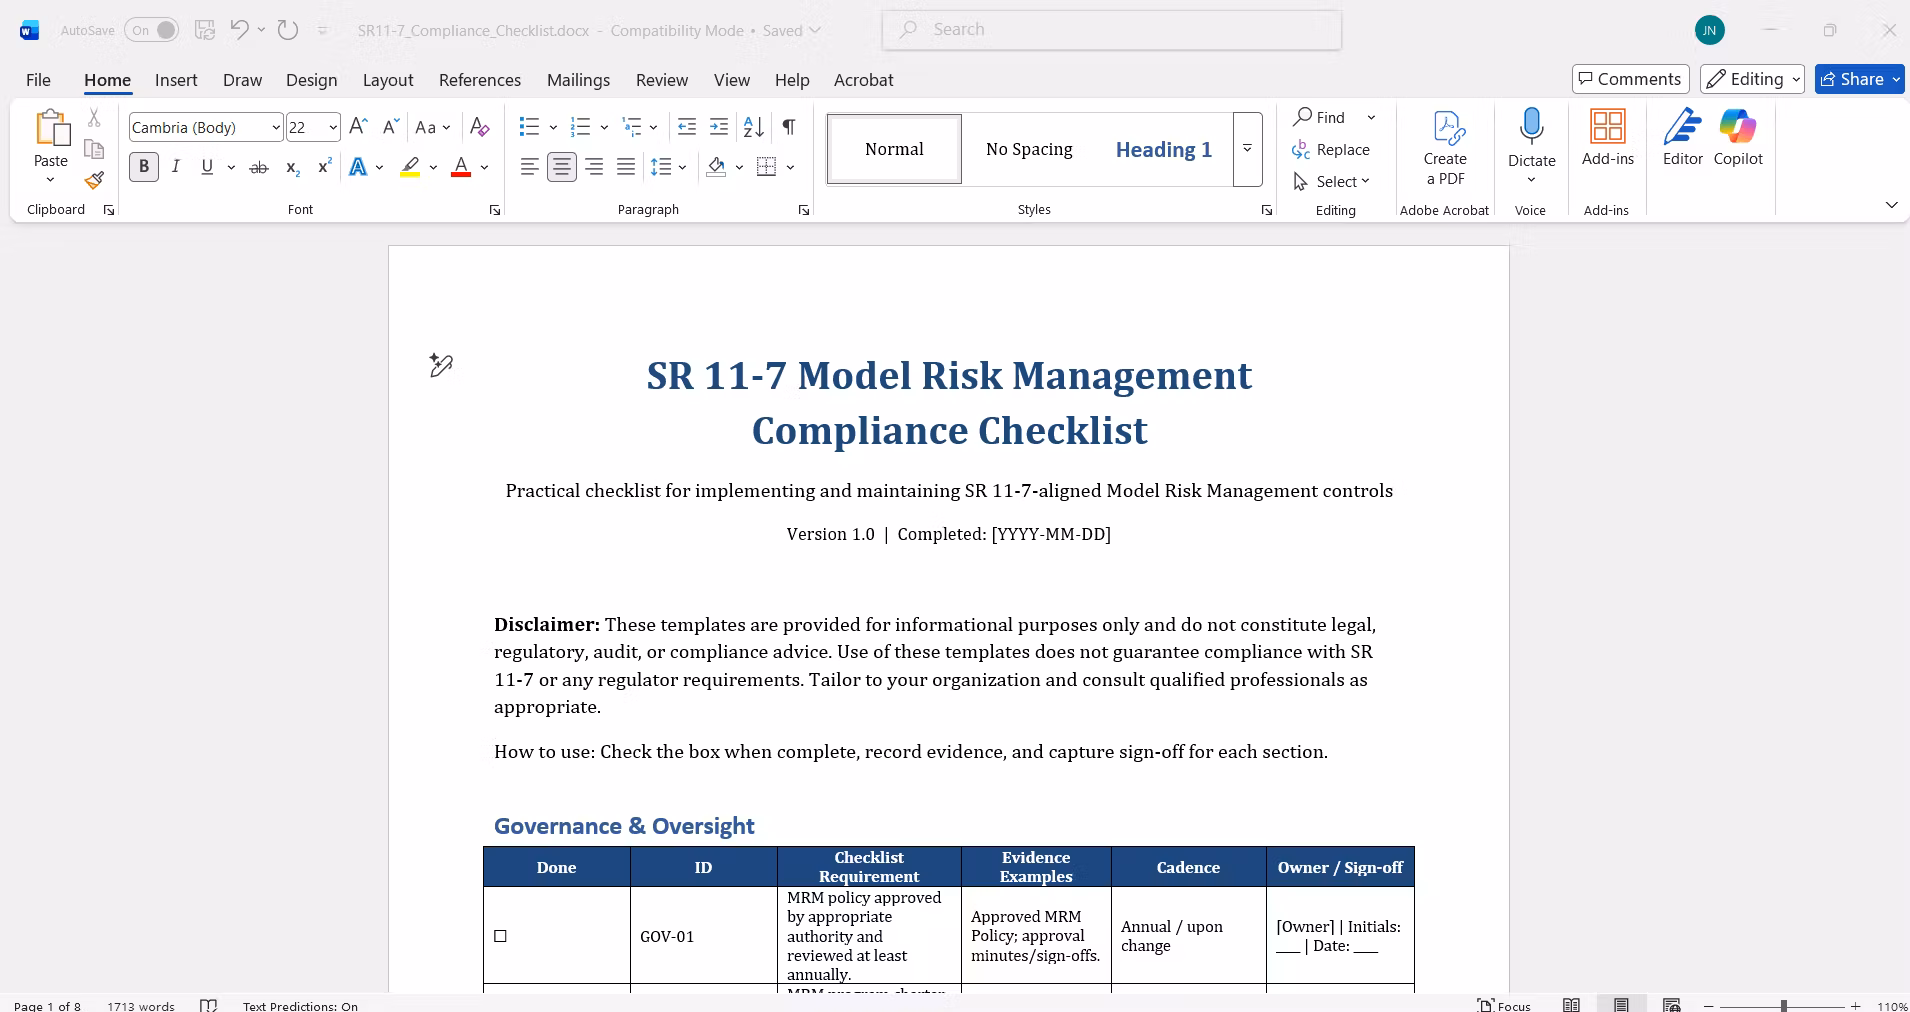
Task: Open the Editing mode dropdown
Action: tap(1753, 79)
